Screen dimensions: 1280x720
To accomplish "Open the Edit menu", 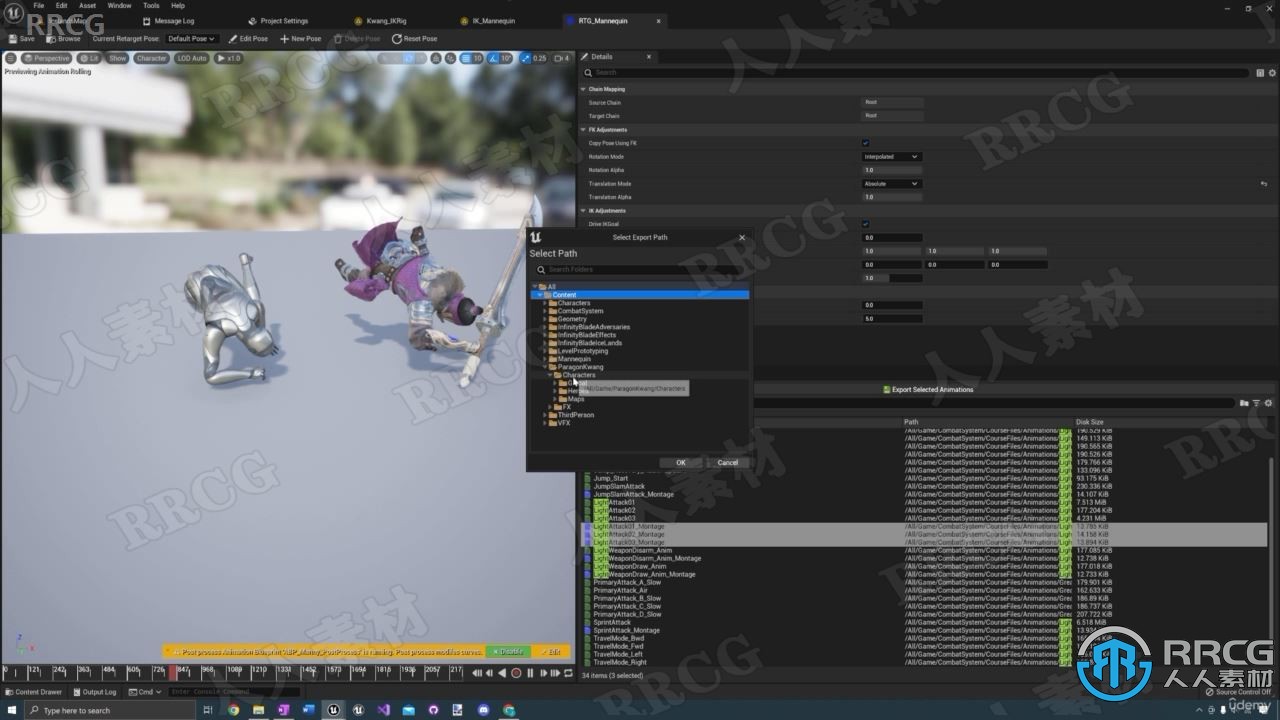I will (62, 5).
